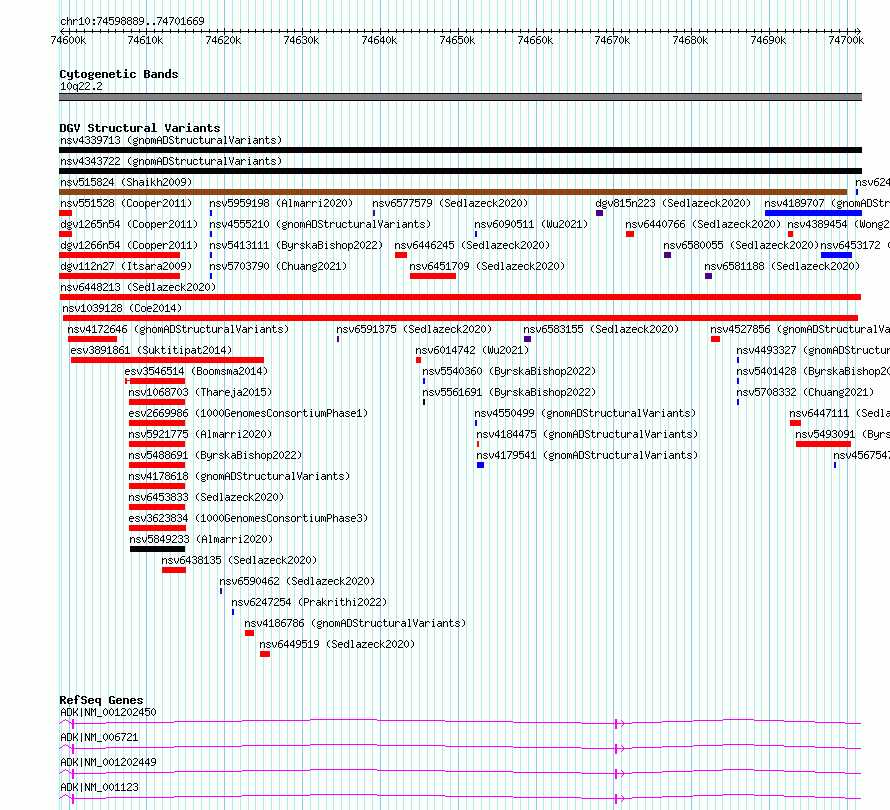
Task: Select nsv6446245 (Sedlazeck2020) variant
Action: tap(472, 245)
